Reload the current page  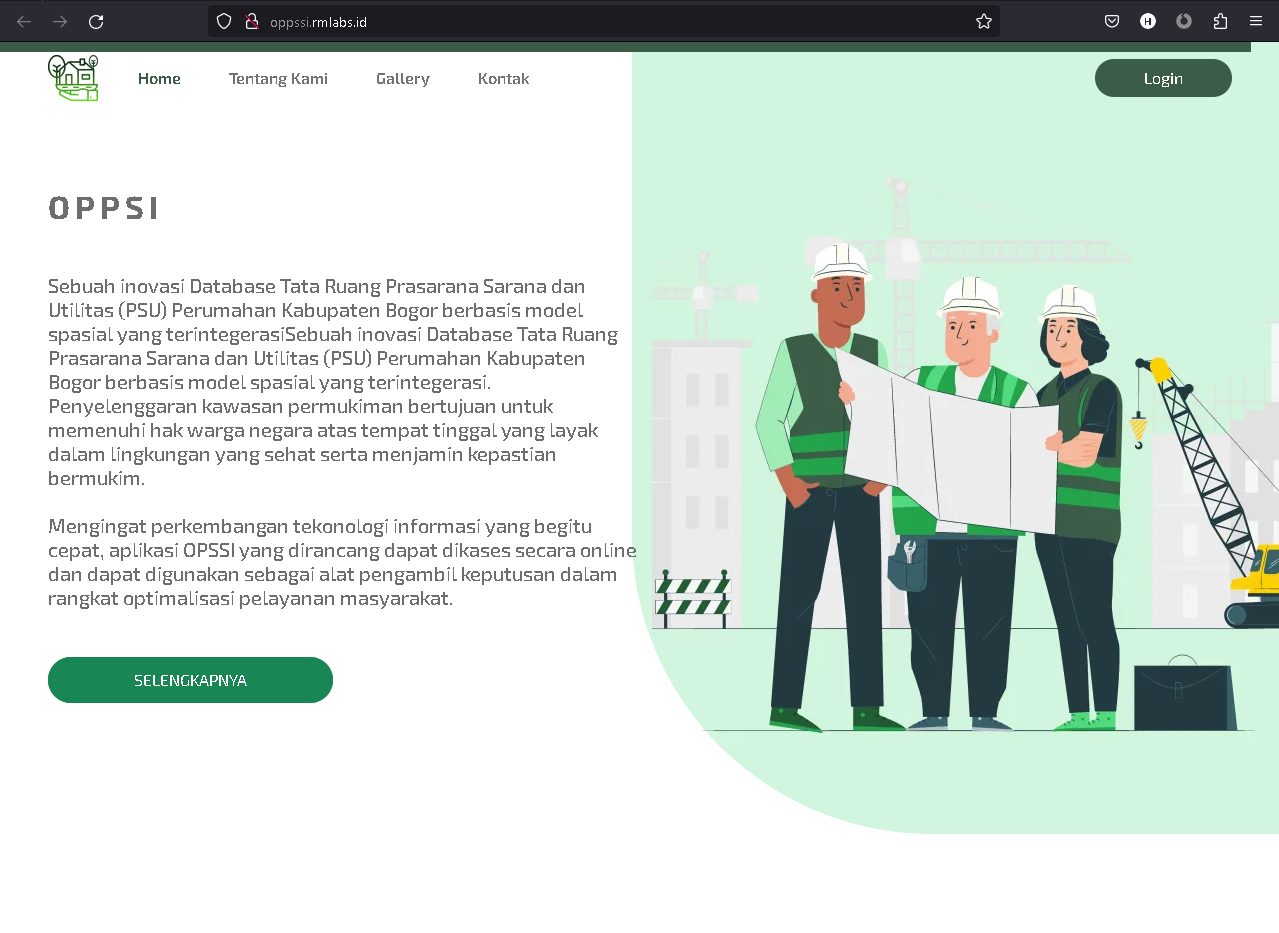click(96, 21)
